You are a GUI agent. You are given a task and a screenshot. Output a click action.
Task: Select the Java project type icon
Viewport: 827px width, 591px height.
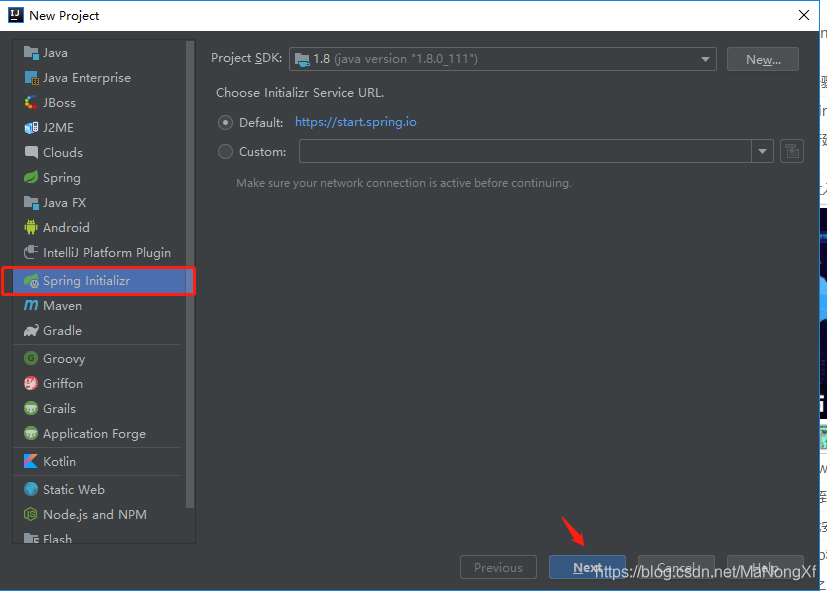(x=31, y=53)
